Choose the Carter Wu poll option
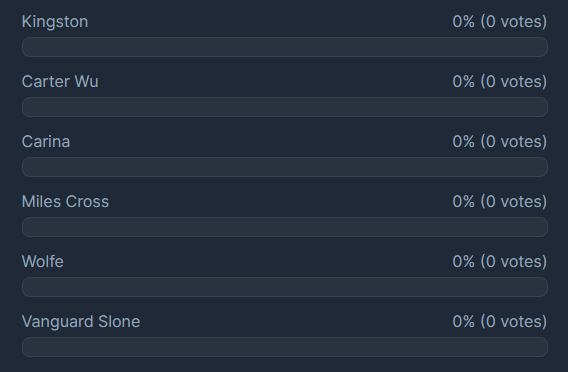 (60, 81)
